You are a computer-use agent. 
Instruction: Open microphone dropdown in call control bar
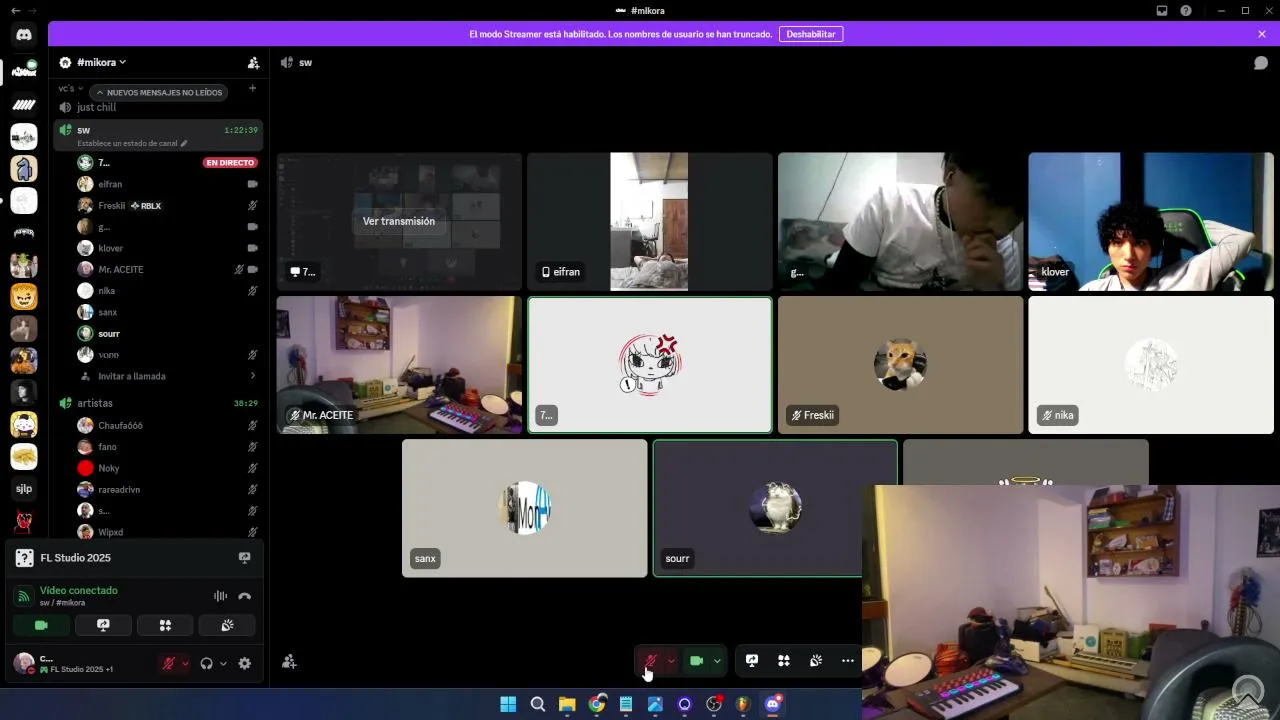[671, 660]
